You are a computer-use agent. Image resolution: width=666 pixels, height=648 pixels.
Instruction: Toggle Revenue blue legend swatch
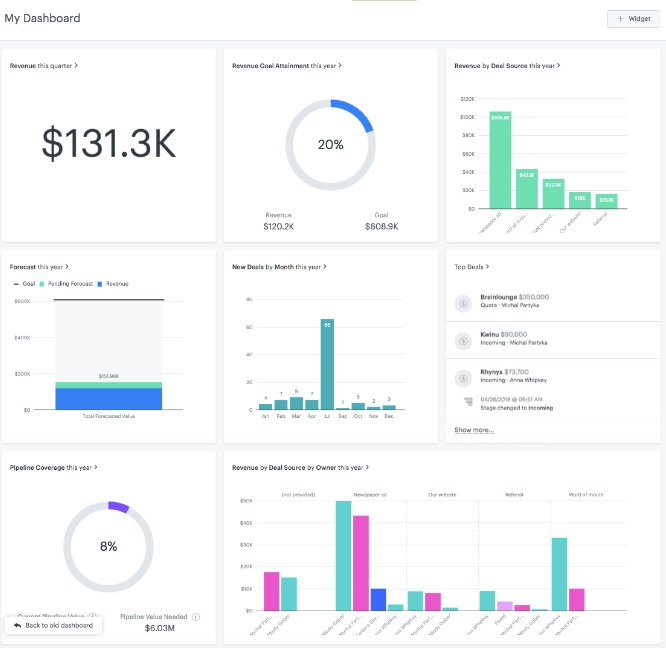(100, 284)
